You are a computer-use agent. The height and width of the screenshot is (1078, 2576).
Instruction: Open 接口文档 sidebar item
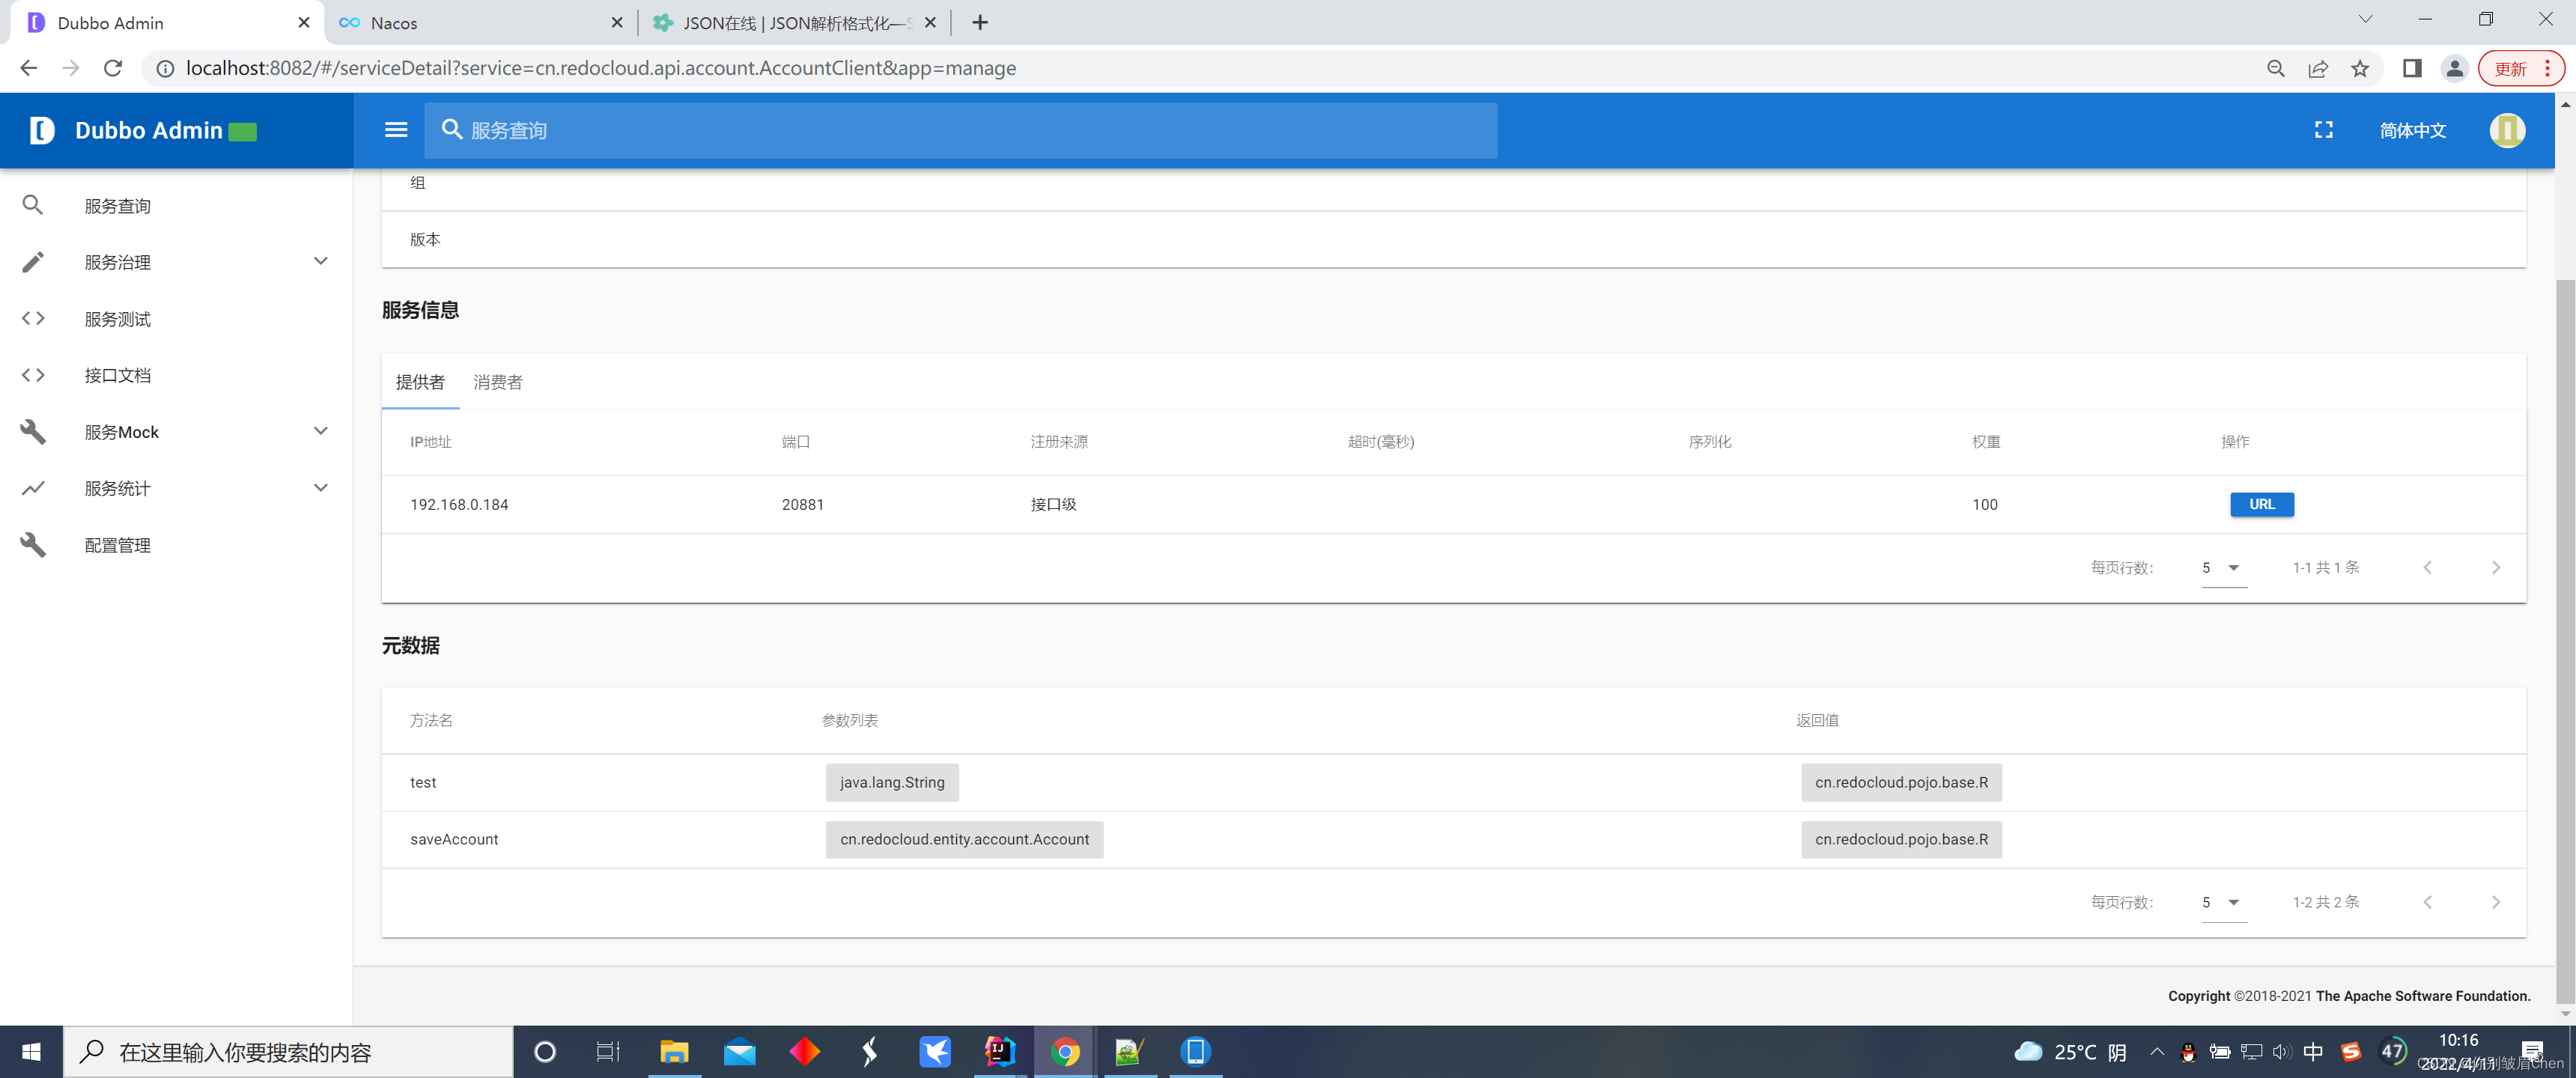117,375
